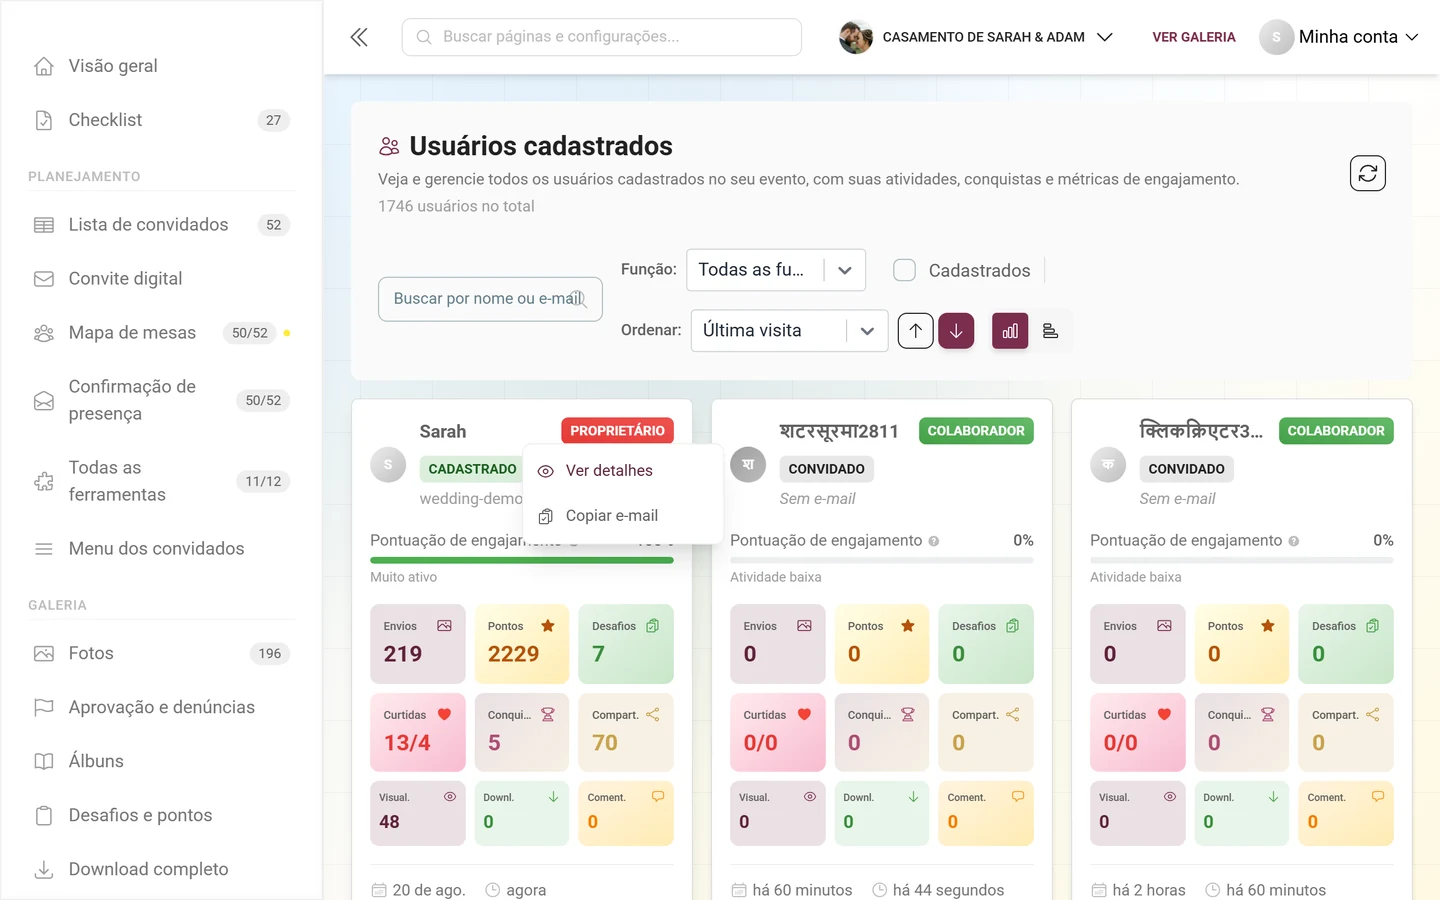This screenshot has width=1440, height=900.
Task: Click home icon beside Visão geral
Action: [44, 66]
